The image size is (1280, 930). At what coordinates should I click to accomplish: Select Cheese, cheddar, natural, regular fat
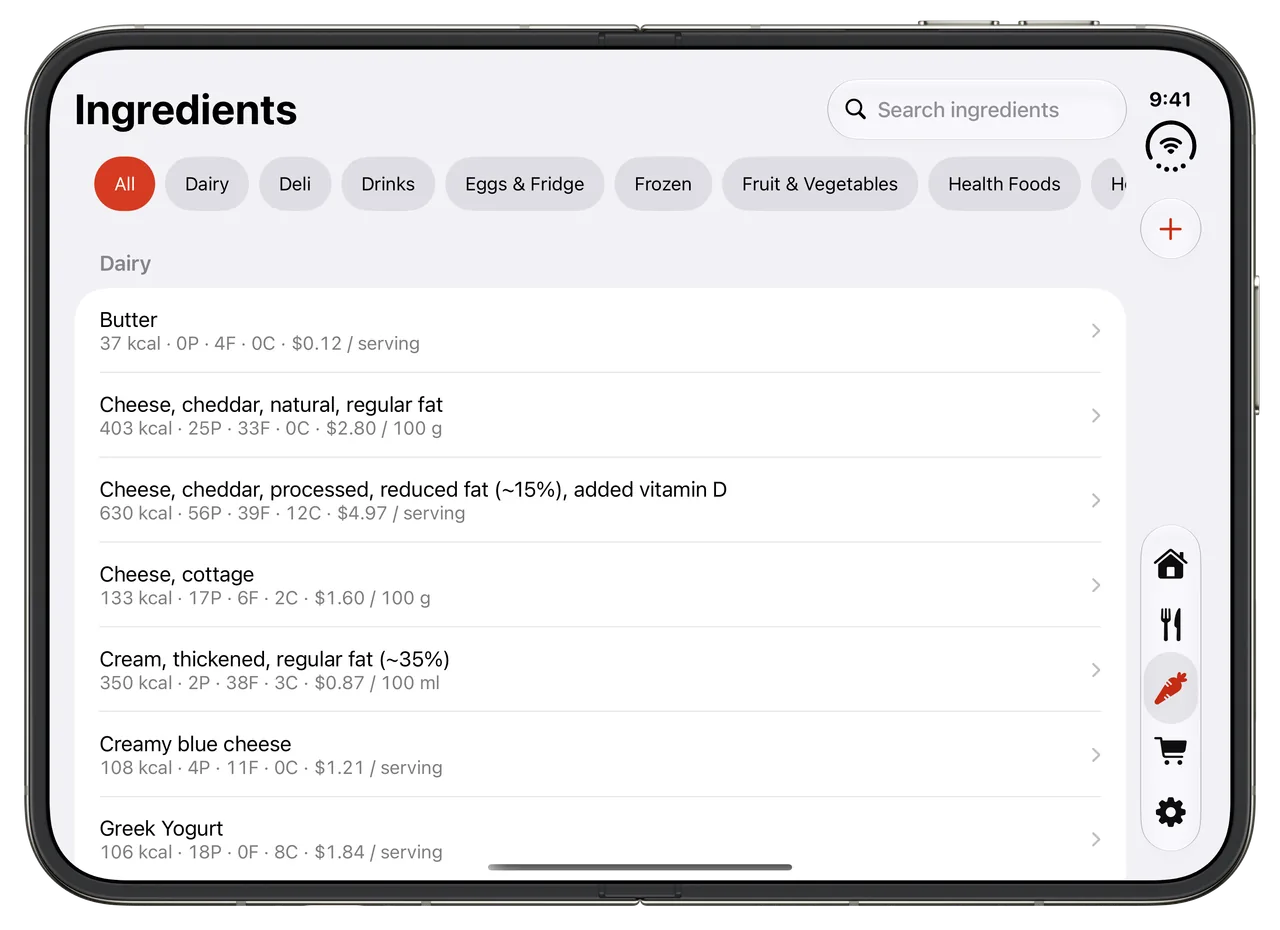click(x=271, y=405)
